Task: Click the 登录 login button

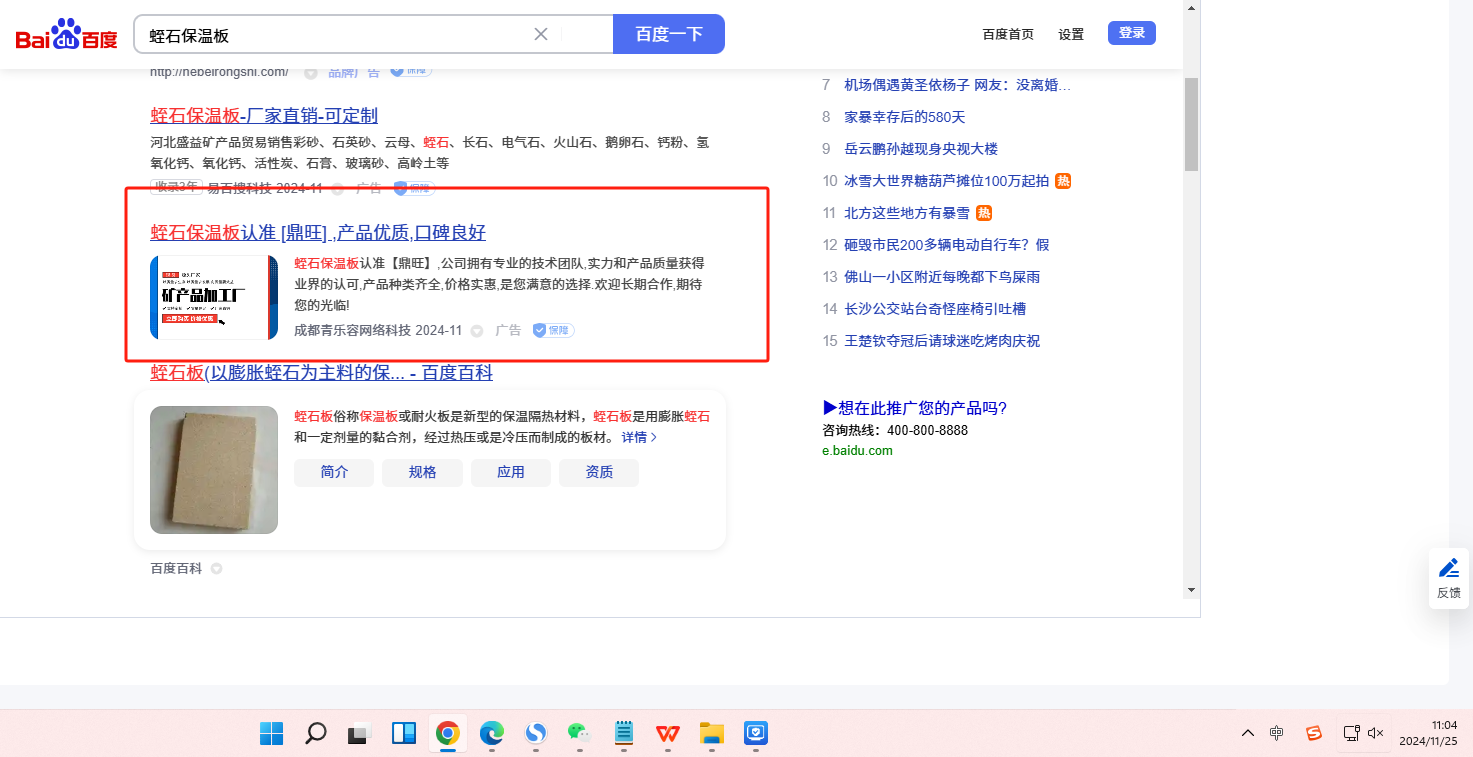Action: click(x=1131, y=33)
